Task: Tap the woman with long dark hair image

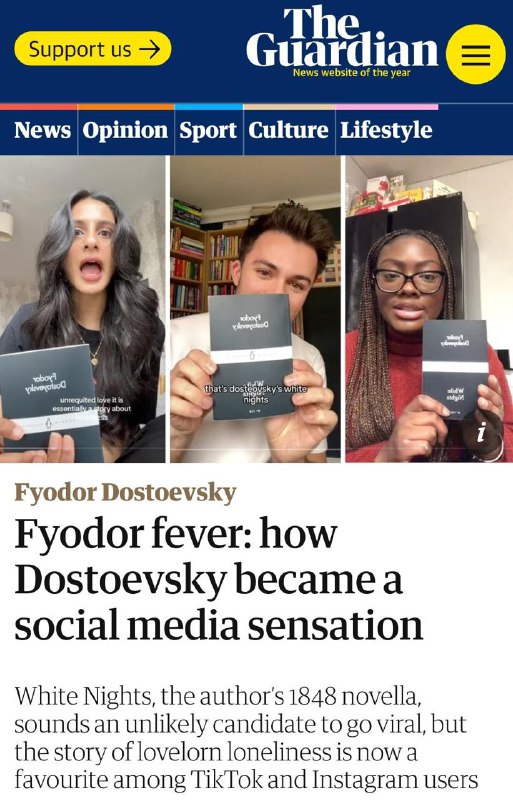Action: [x=83, y=309]
